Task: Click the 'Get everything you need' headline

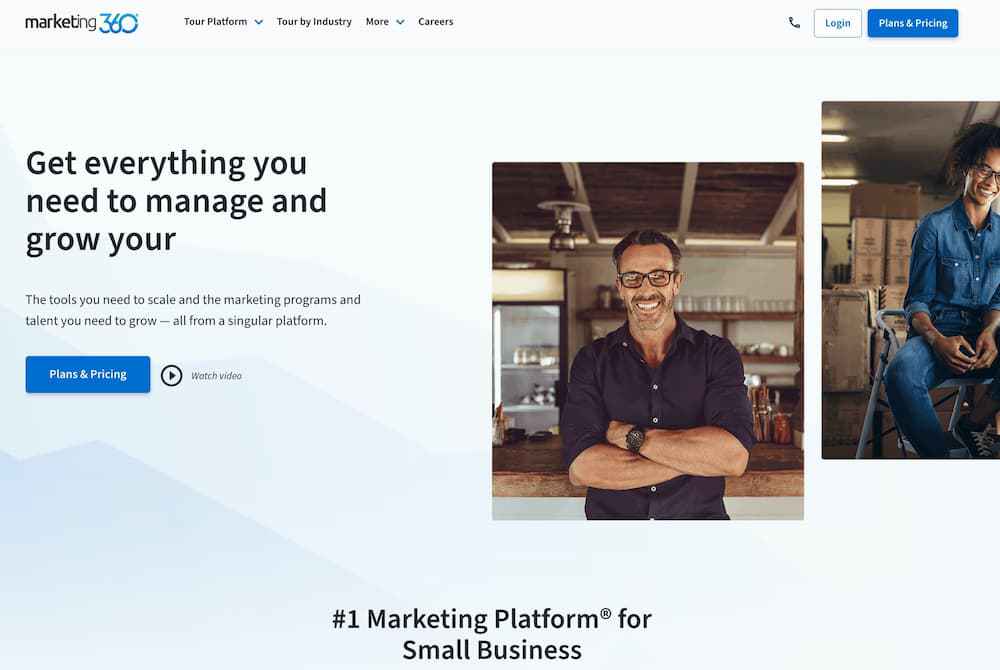Action: (176, 201)
